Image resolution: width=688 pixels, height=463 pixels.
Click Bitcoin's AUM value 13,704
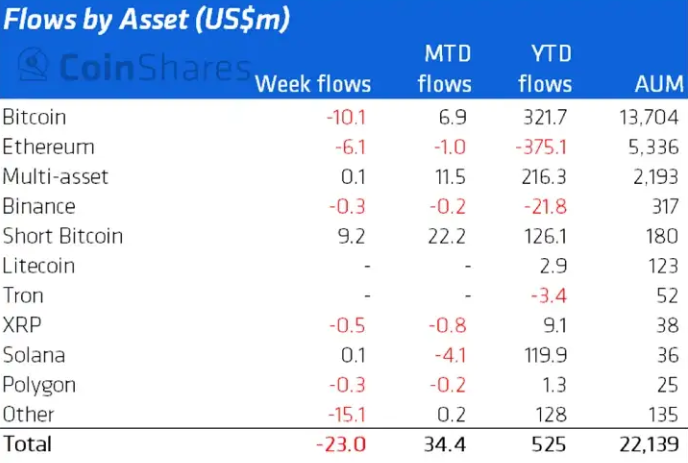[649, 117]
